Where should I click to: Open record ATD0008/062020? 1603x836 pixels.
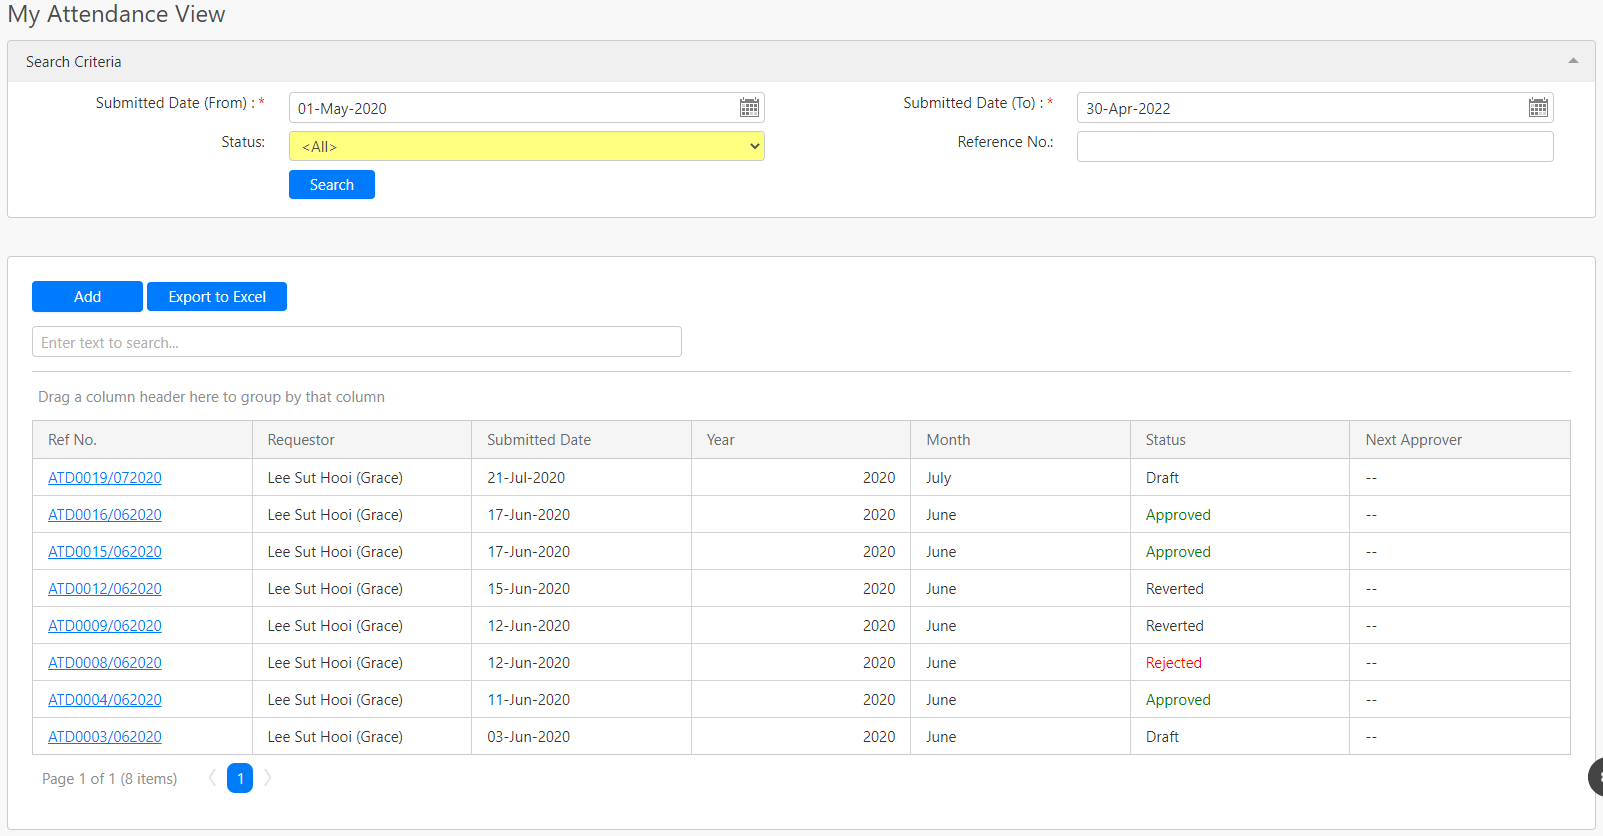point(105,663)
